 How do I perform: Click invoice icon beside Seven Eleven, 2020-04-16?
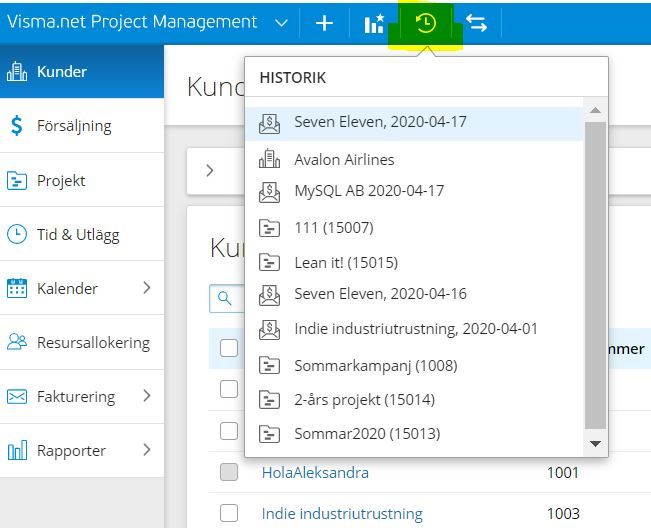pos(269,295)
